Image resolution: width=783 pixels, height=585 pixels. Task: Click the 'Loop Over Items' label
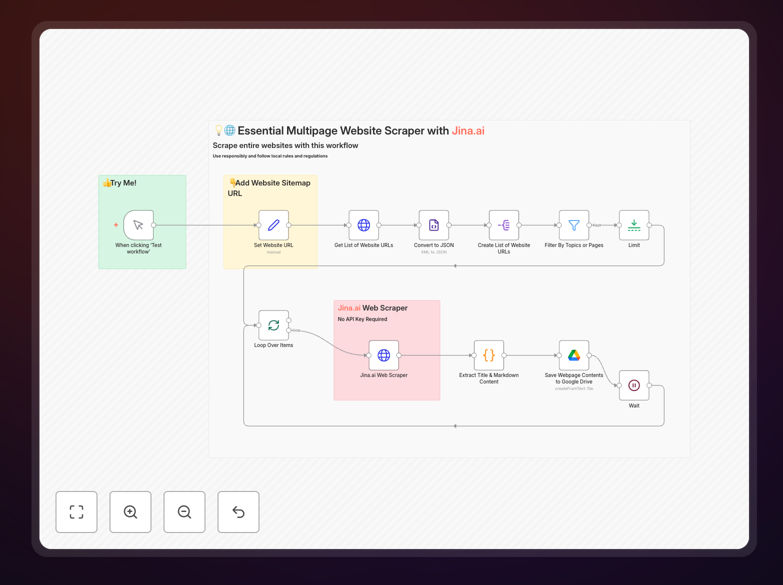(x=274, y=345)
